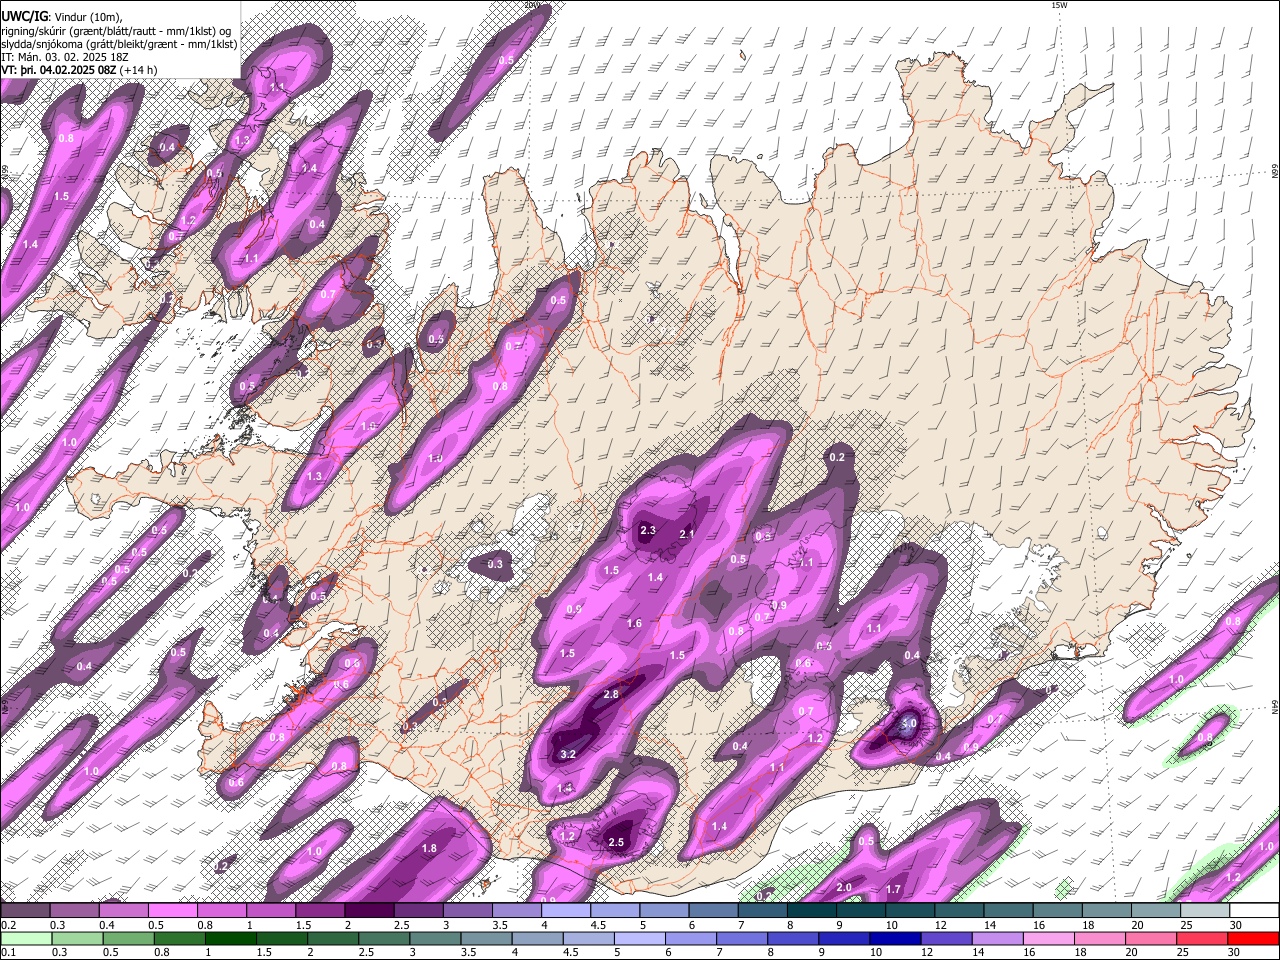
Task: Click the lightest green 0.1–0.3 swatch in lower legend
Action: (x=25, y=939)
